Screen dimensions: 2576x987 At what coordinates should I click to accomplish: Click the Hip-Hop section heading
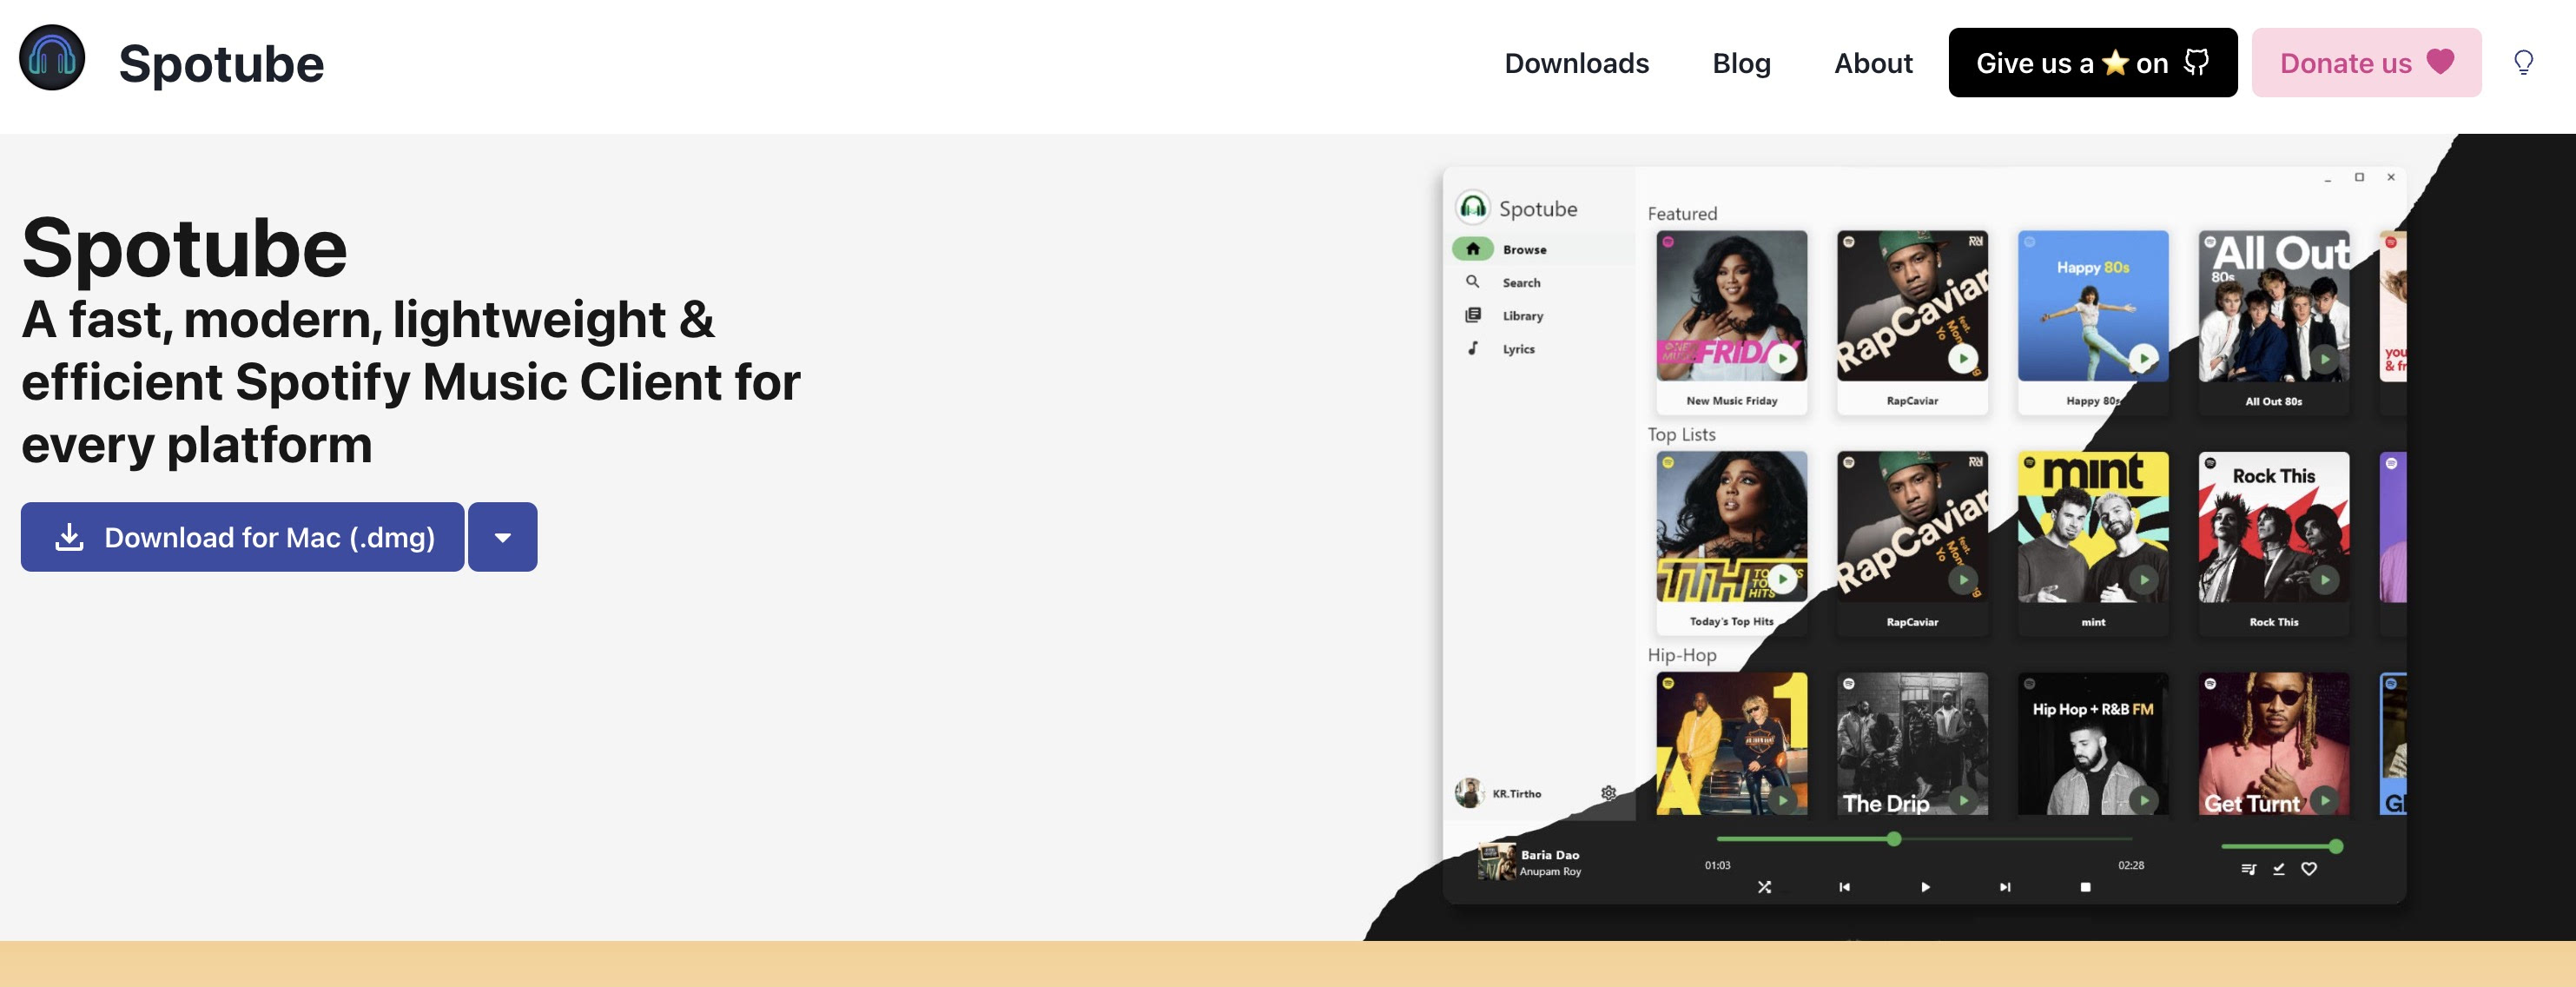point(1682,655)
